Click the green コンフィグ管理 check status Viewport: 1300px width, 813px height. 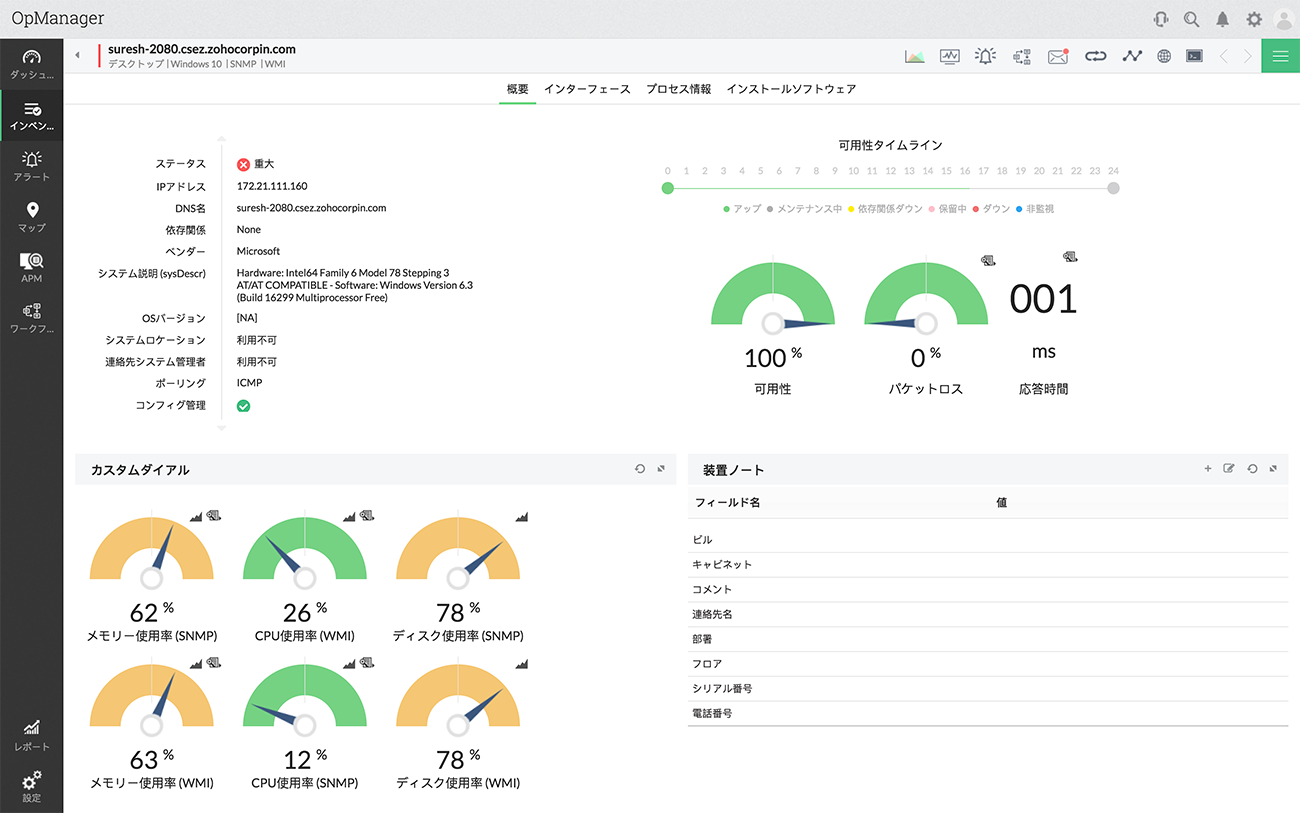[x=243, y=406]
